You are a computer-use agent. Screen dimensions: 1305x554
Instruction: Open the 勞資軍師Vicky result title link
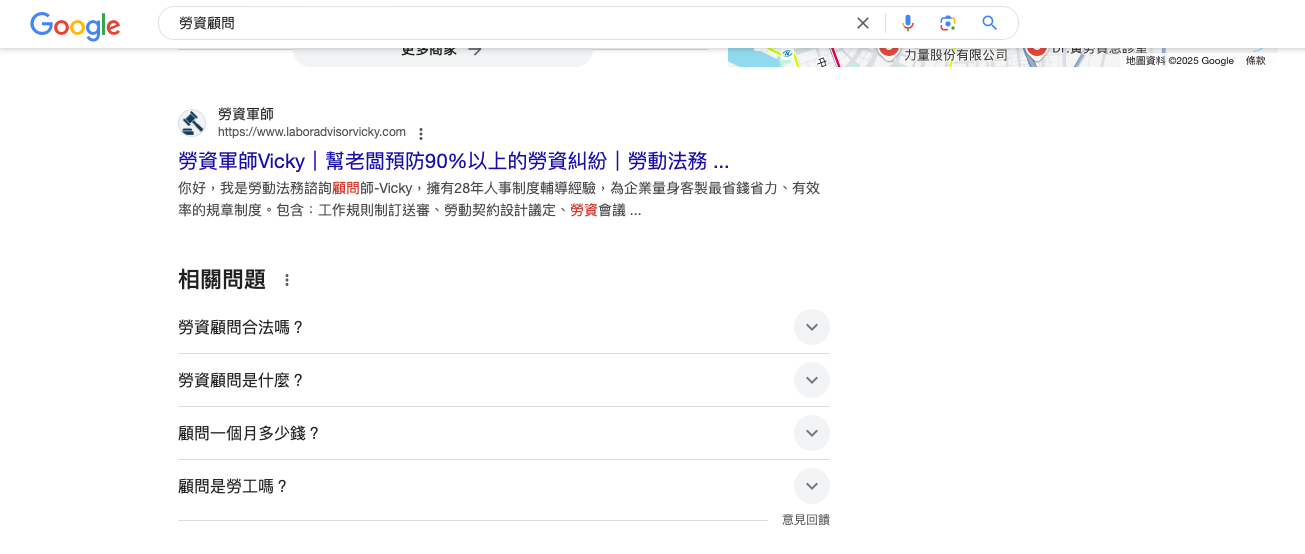[453, 161]
